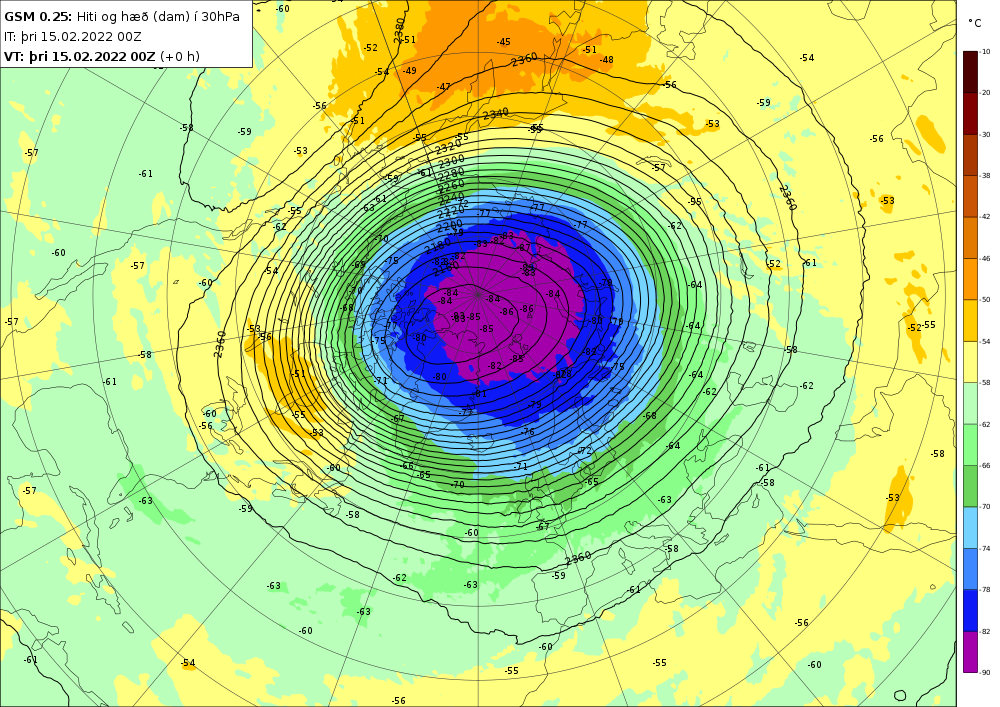Click the -66 temperature value
The image size is (1000, 707).
(407, 466)
